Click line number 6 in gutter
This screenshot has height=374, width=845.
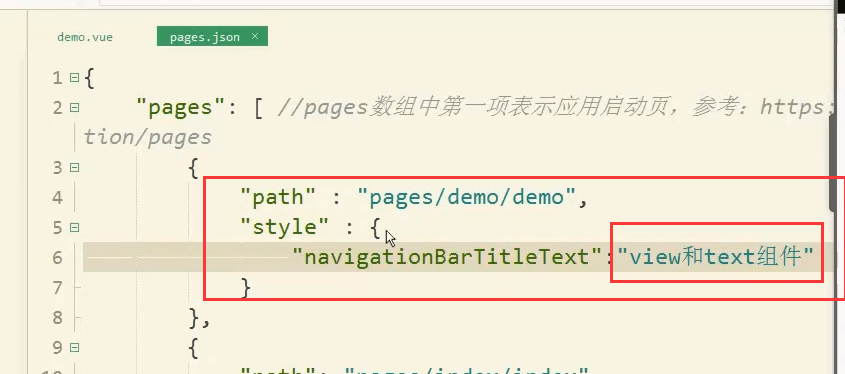point(58,258)
